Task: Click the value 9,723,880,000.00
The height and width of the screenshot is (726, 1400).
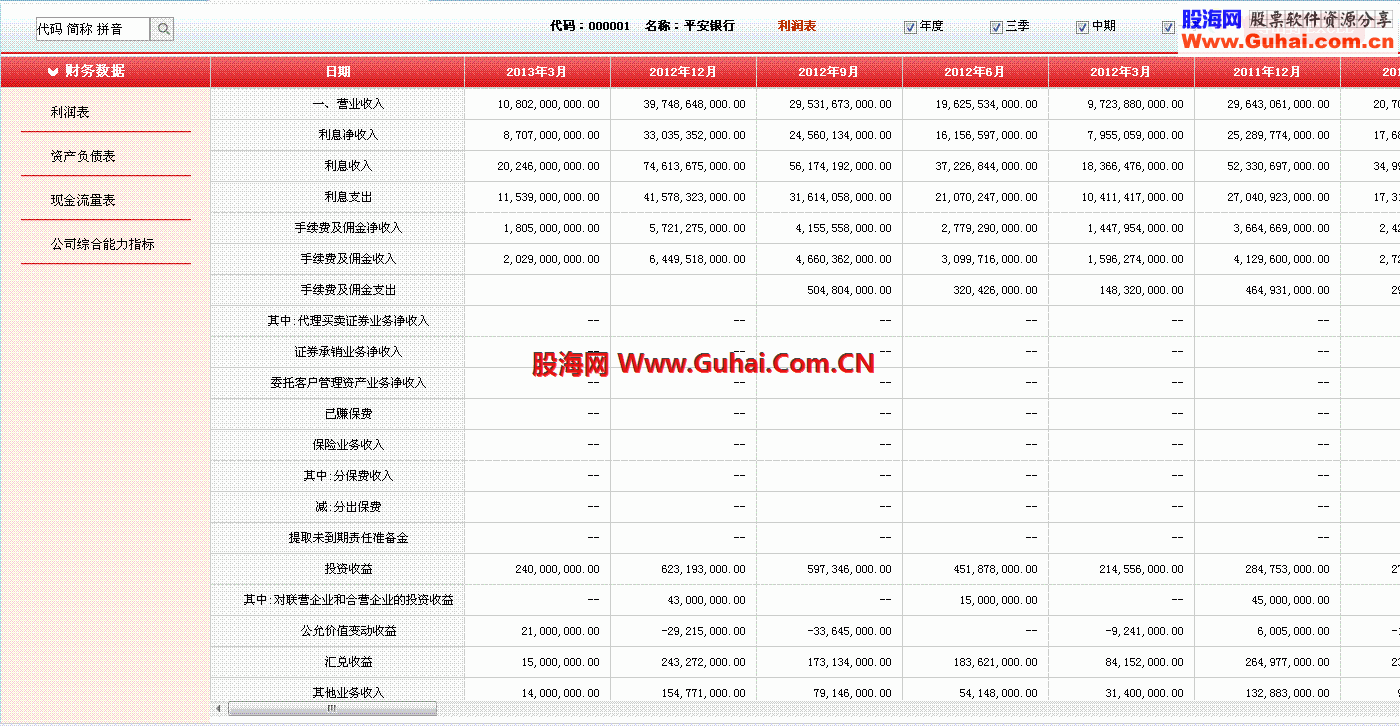Action: click(x=1135, y=104)
